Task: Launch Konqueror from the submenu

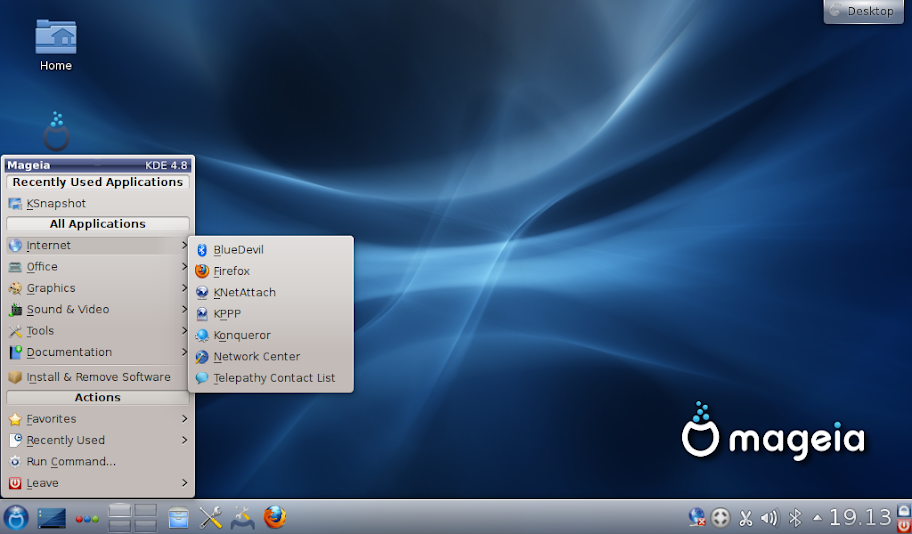Action: click(x=270, y=335)
